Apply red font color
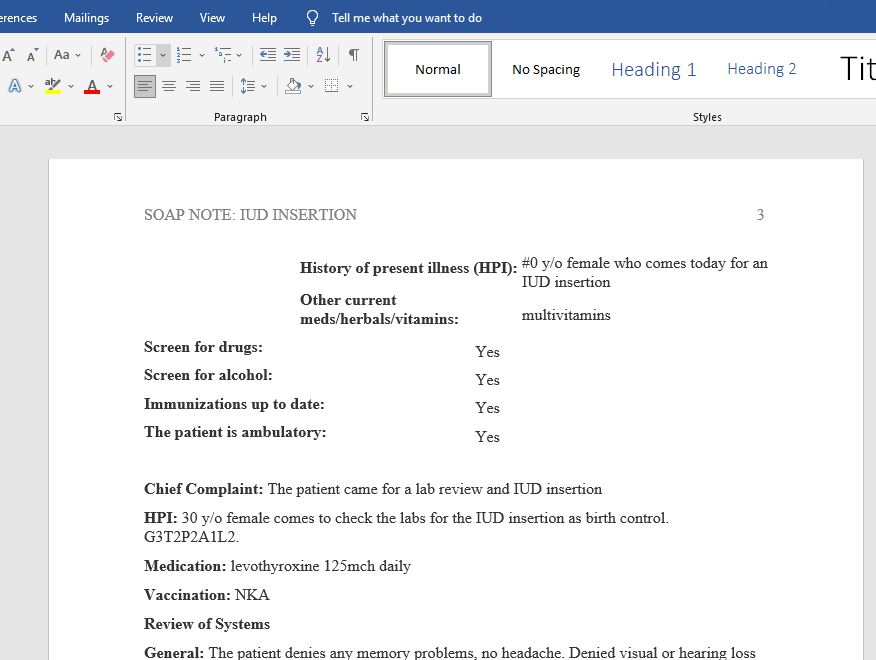876x660 pixels. pos(92,86)
